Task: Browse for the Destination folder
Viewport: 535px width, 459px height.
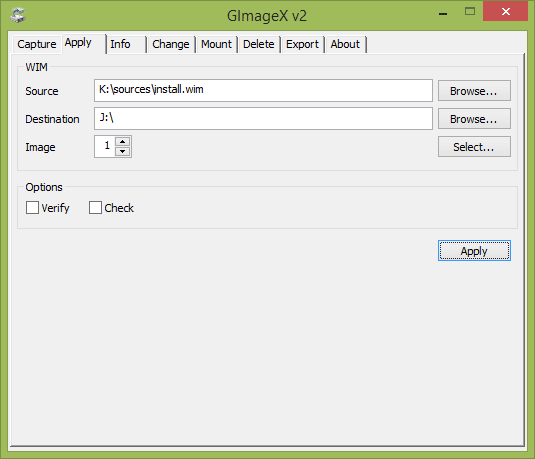Action: (474, 119)
